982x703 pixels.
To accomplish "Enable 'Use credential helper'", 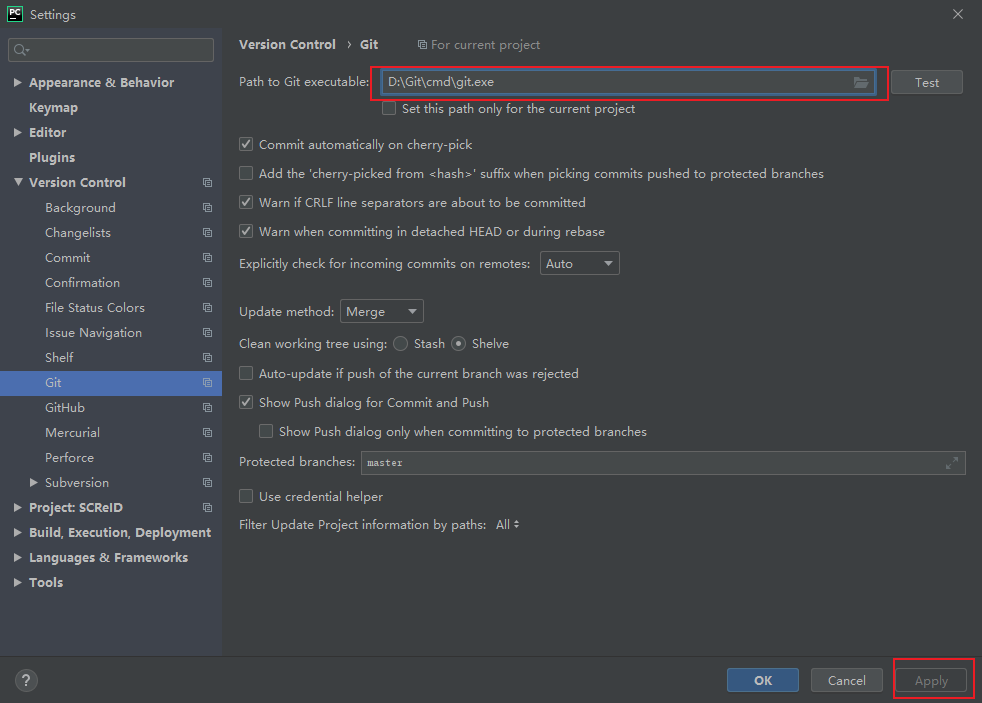I will 245,496.
